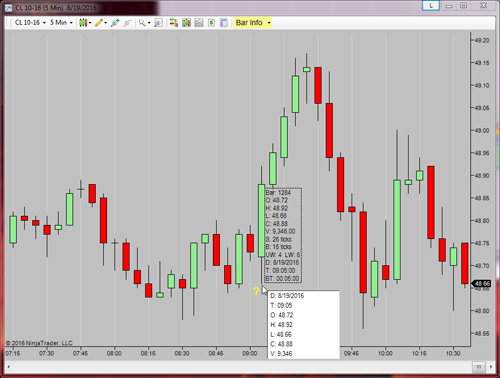The image size is (500, 378).
Task: Click the zoom-out chart icon
Action: coord(158,23)
